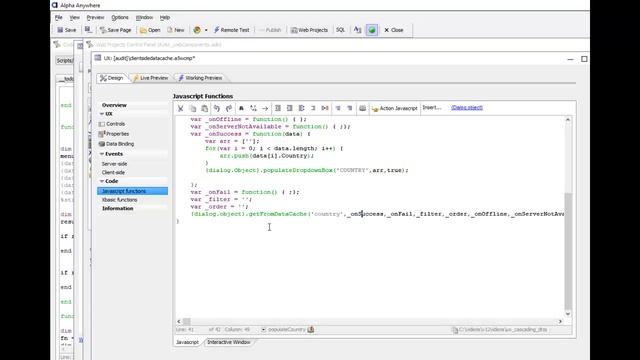Click the icon next to populateCountry in status bar
The width and height of the screenshot is (640, 360).
click(311, 329)
